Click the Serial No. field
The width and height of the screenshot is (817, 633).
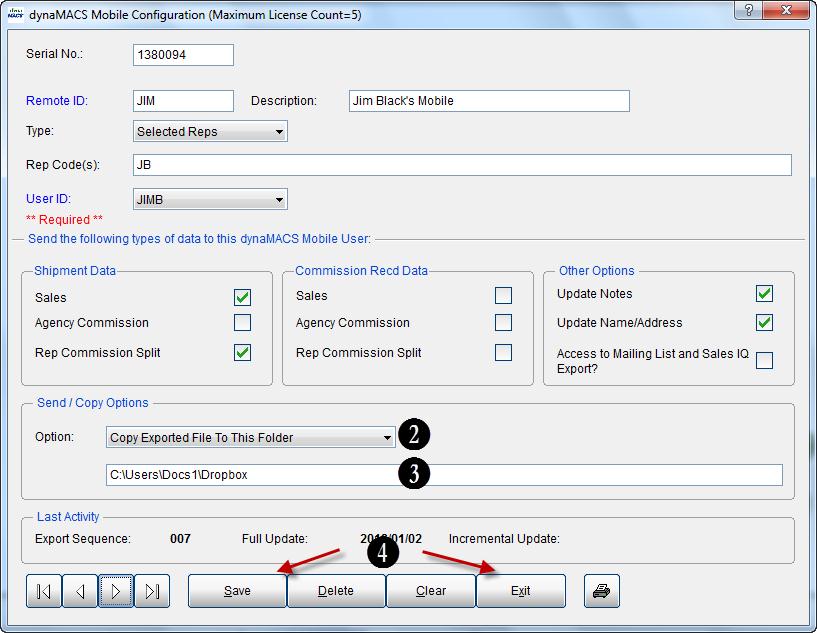(183, 55)
